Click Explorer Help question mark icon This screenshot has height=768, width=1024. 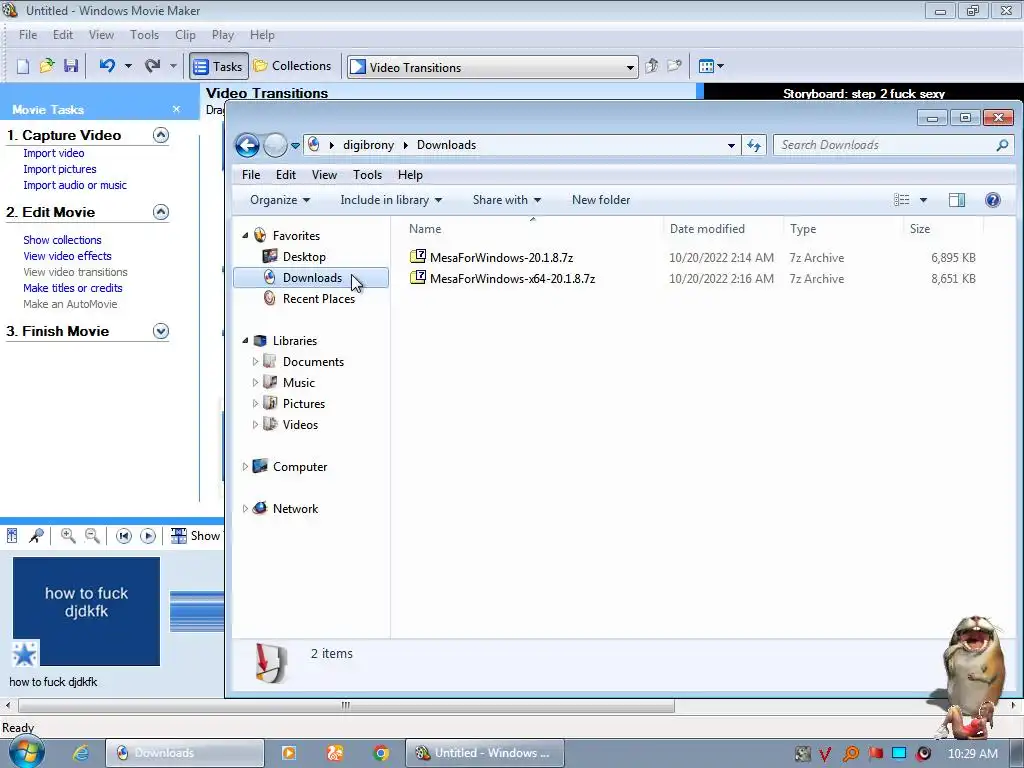point(993,200)
